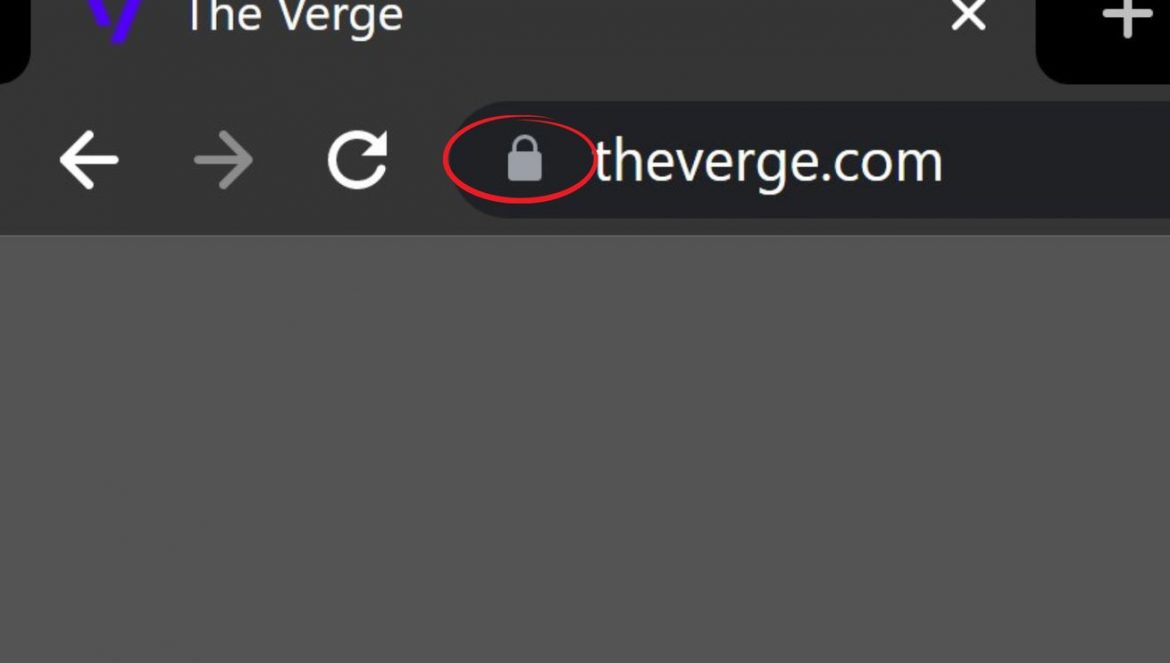Click the theverge.com URL text

[x=769, y=162]
